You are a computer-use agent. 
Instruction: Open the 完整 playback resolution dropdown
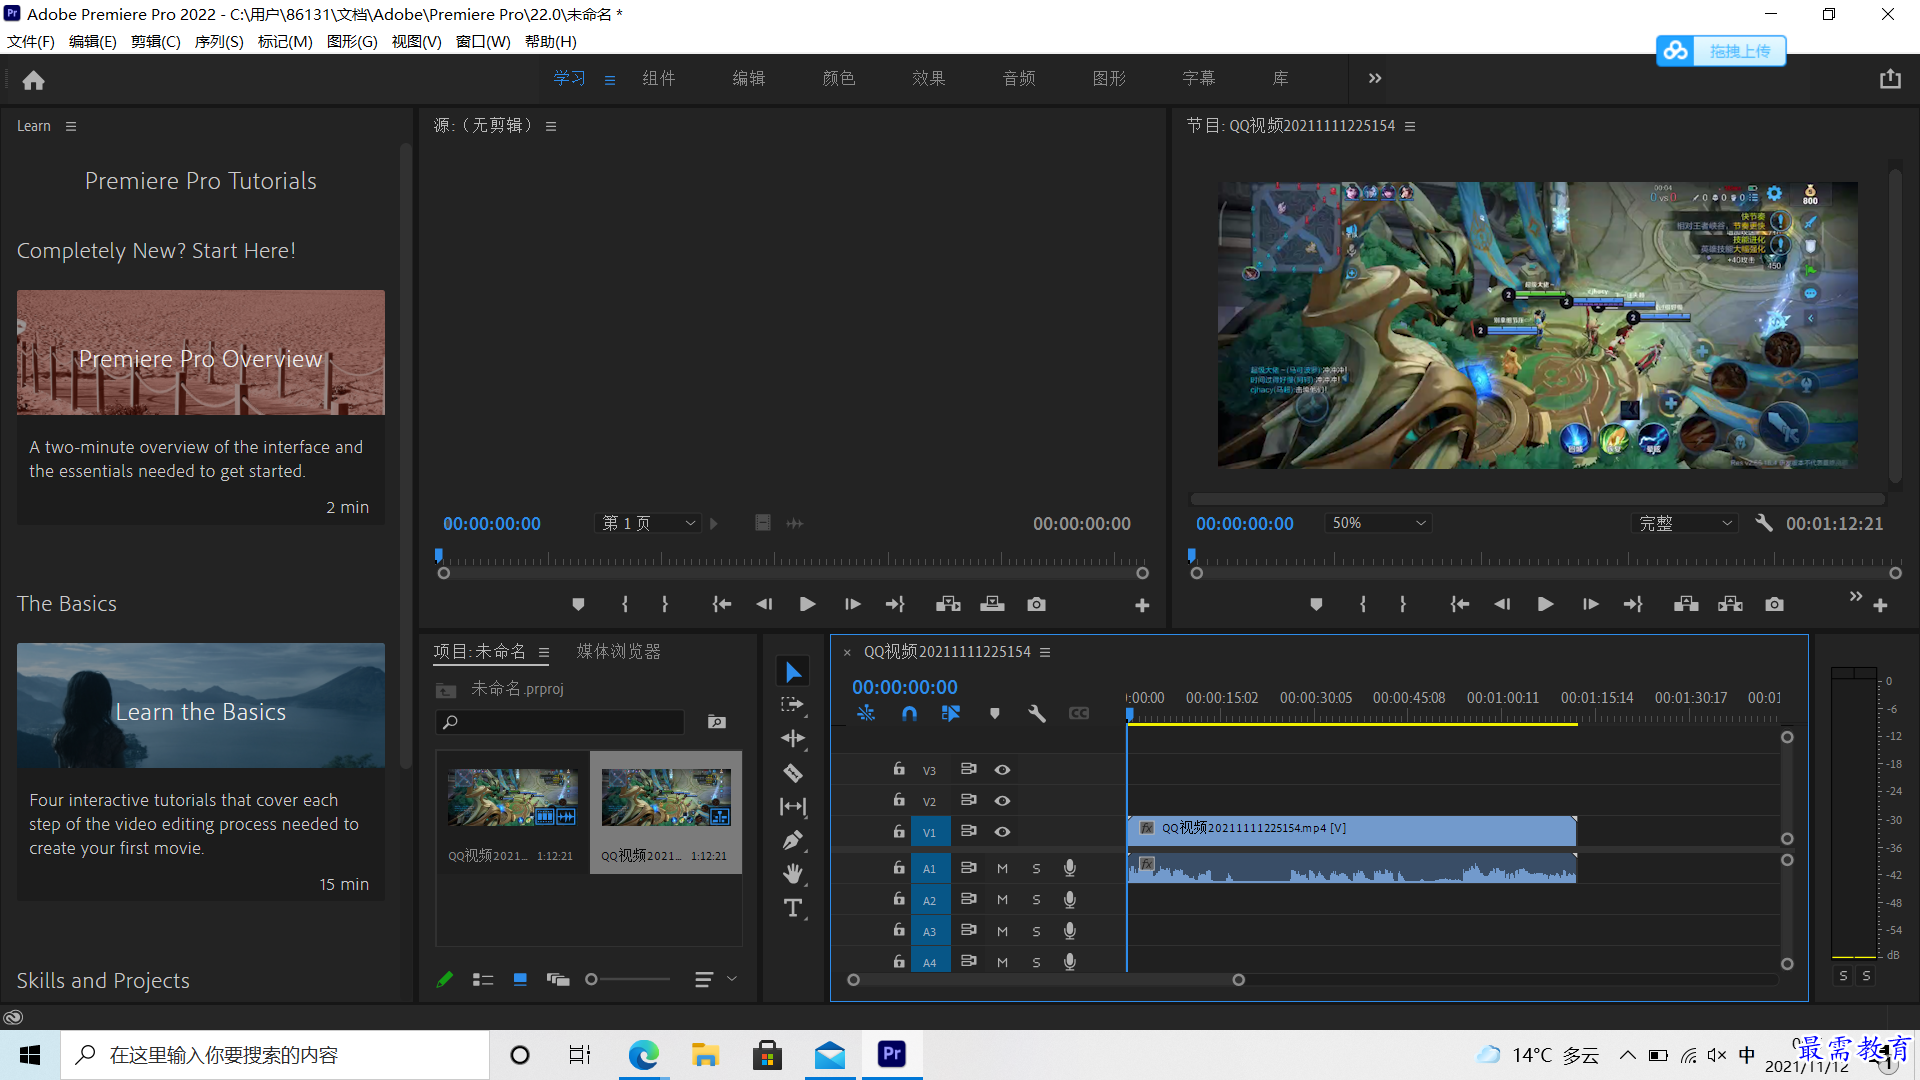point(1685,523)
